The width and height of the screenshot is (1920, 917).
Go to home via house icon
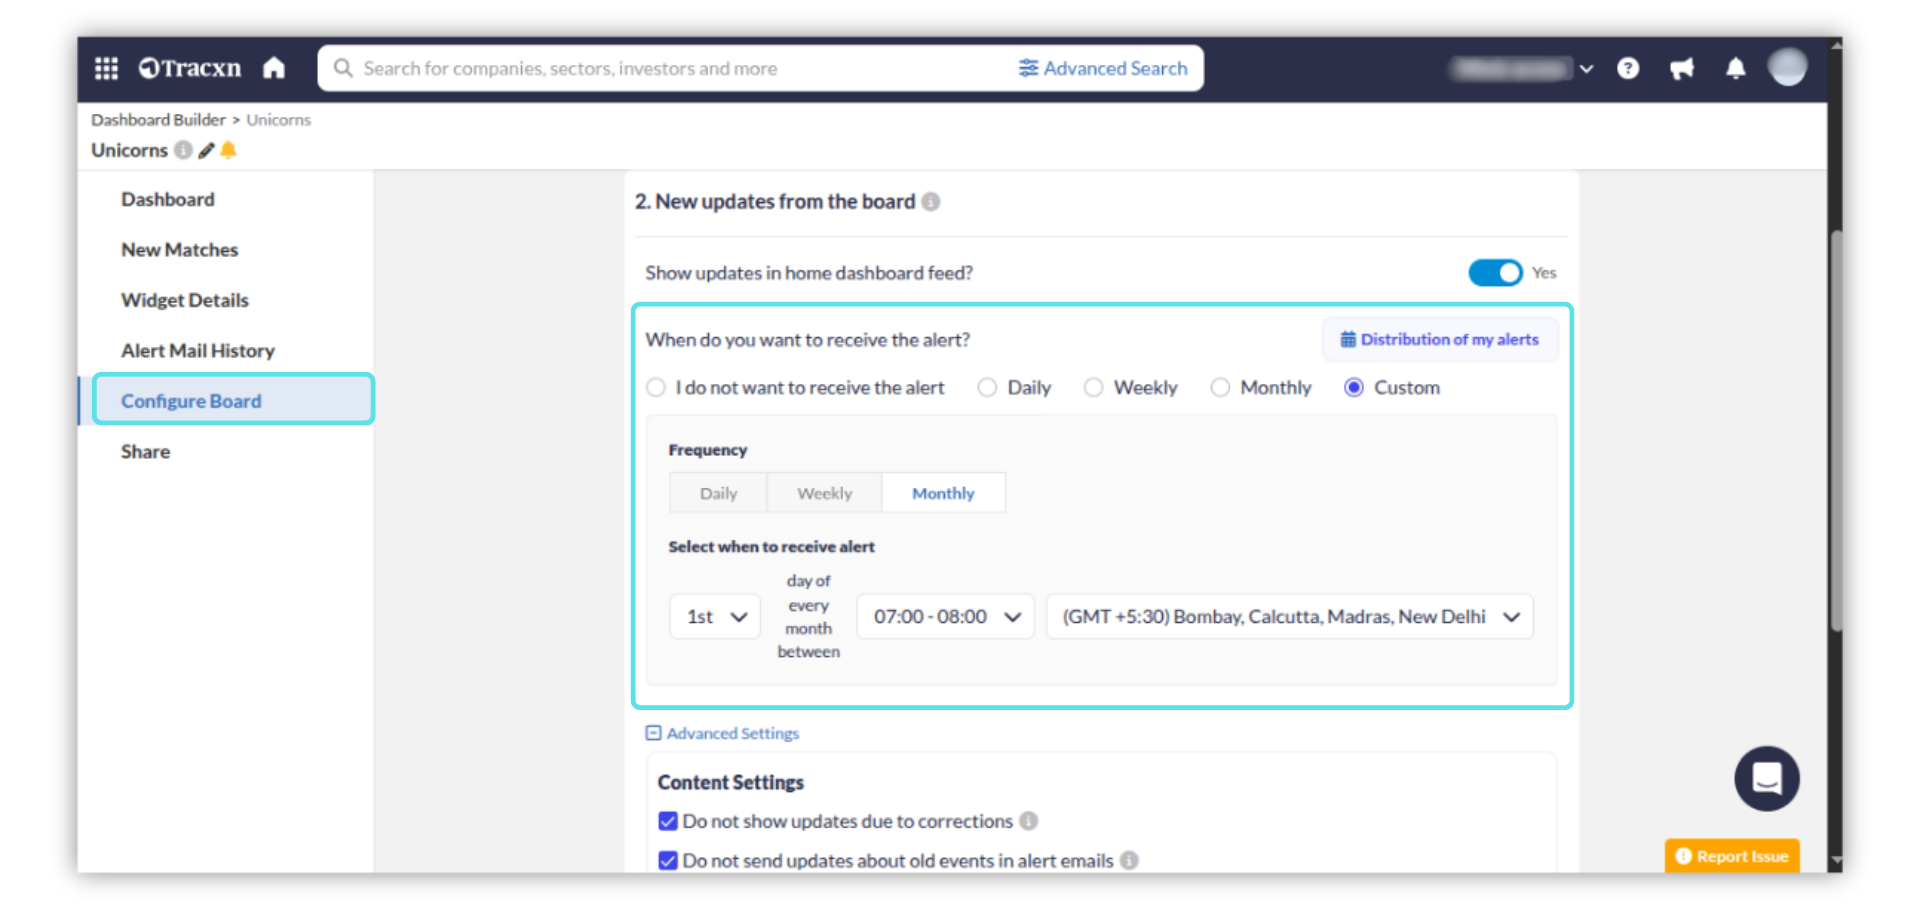click(274, 68)
